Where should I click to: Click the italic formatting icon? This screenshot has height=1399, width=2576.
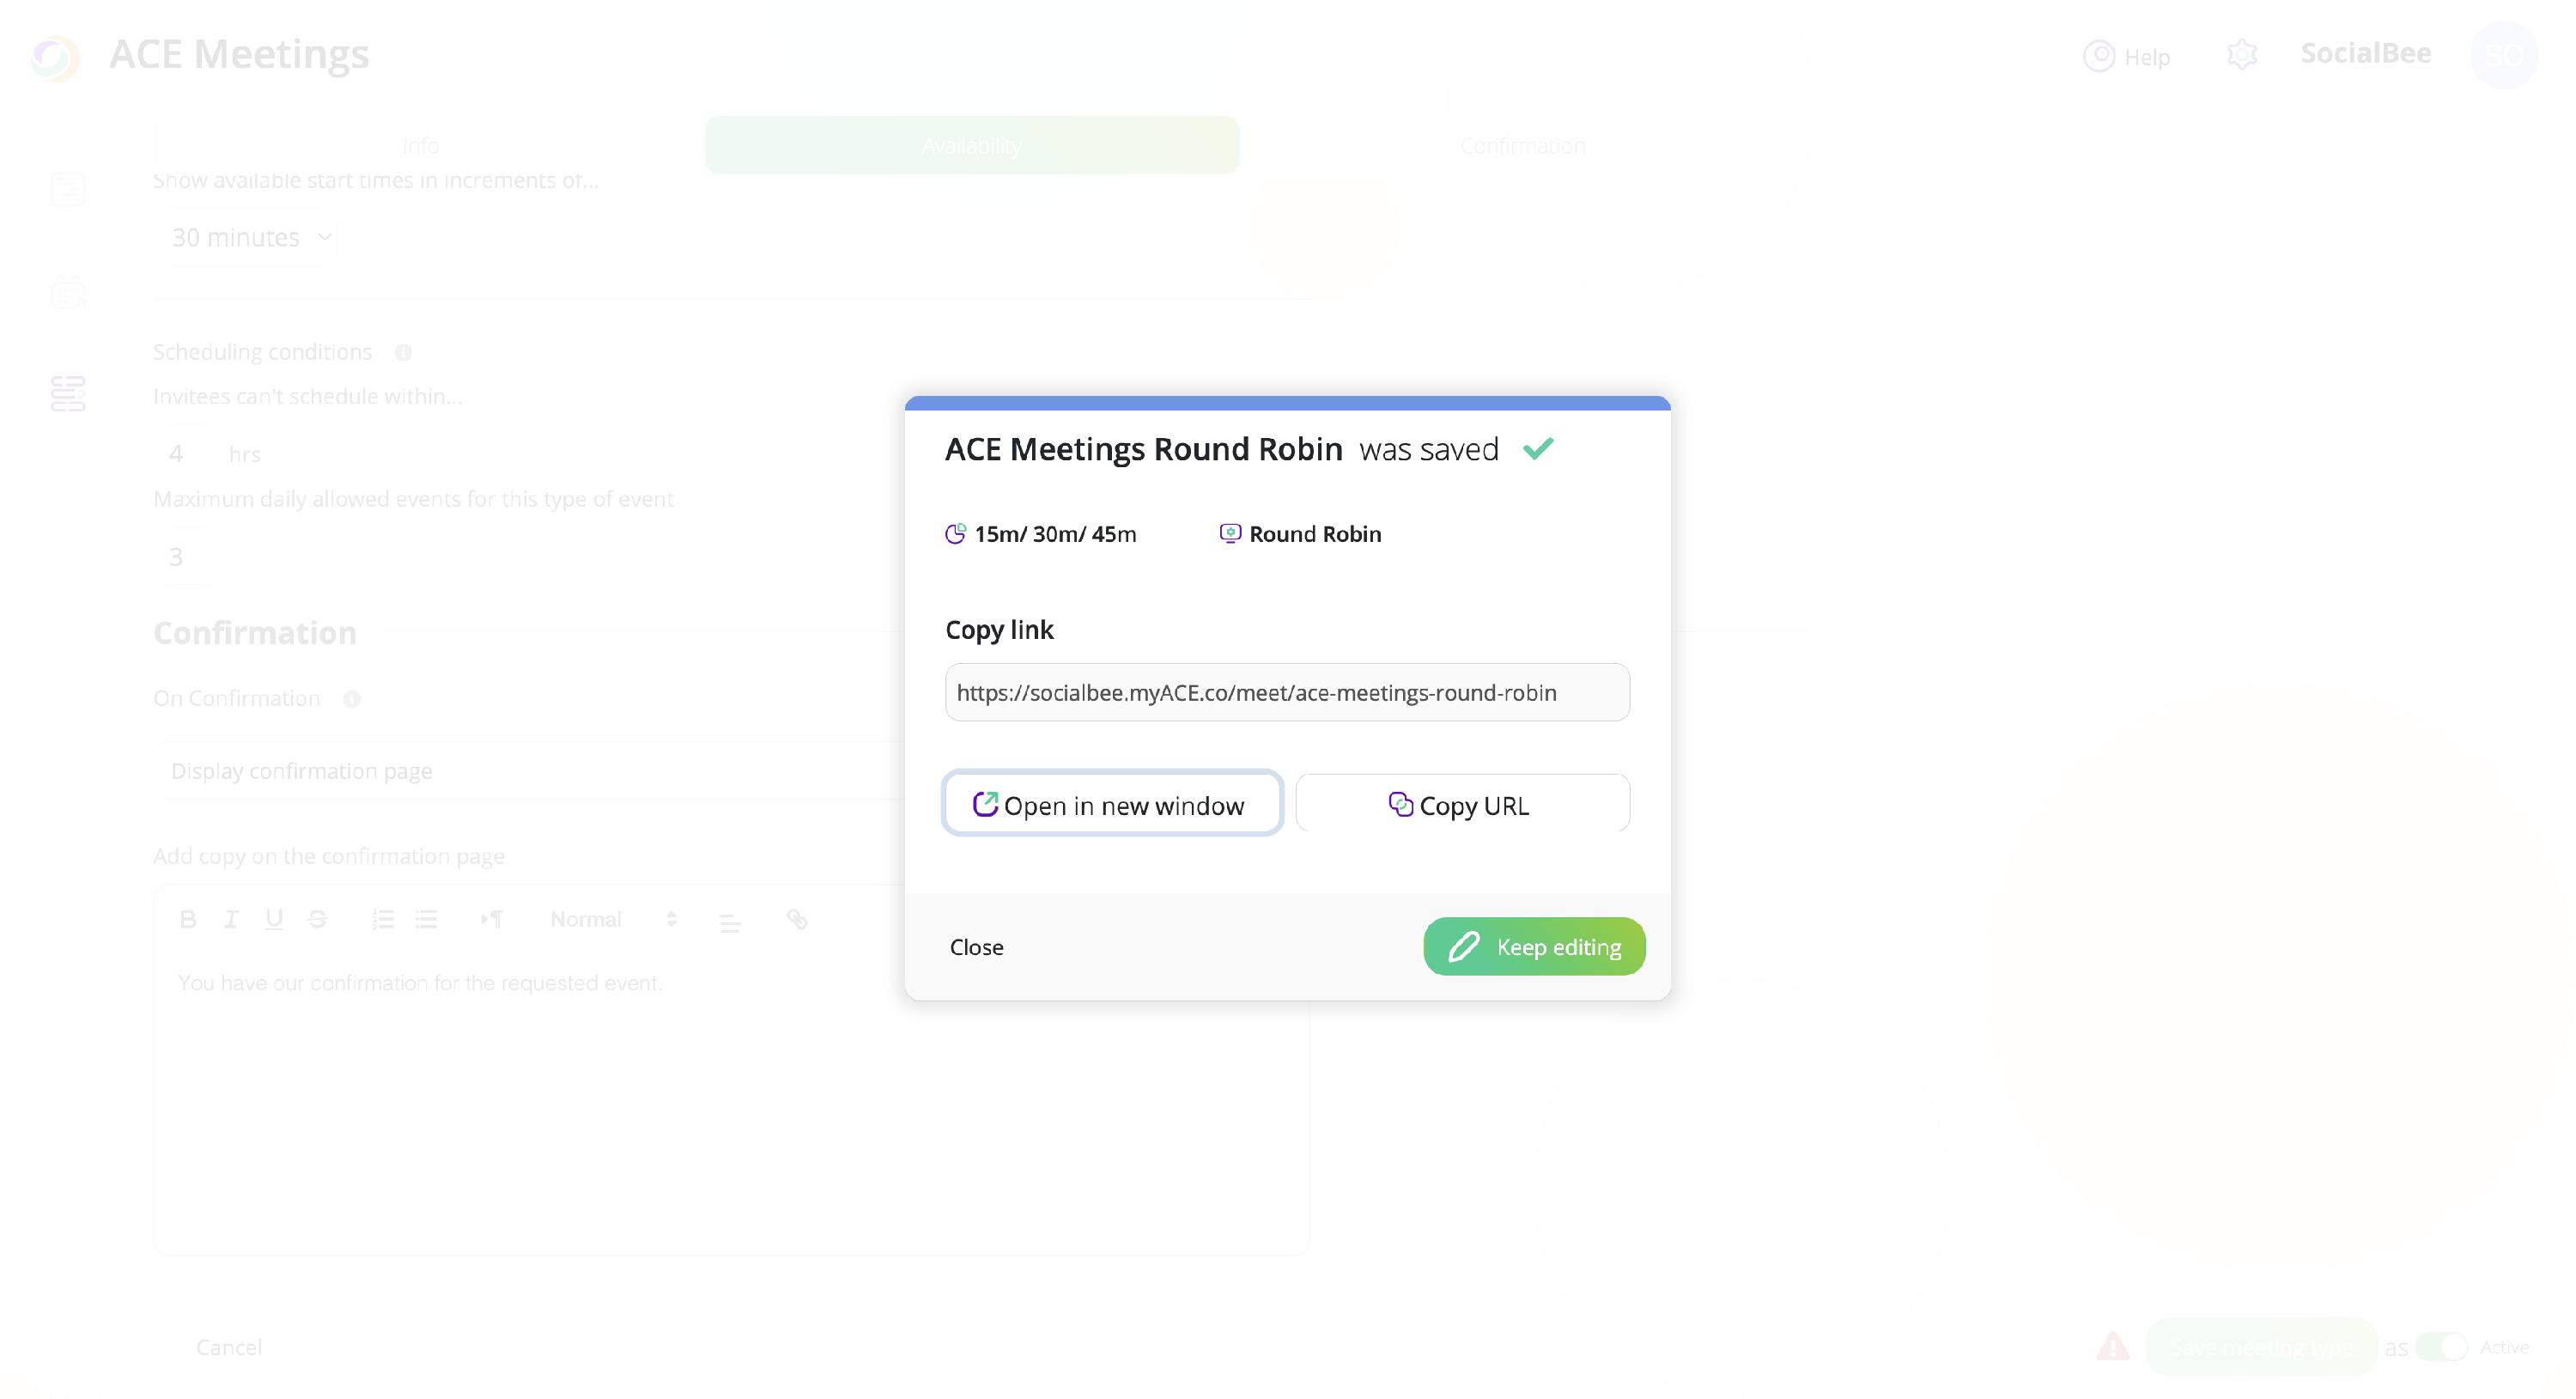[x=231, y=919]
